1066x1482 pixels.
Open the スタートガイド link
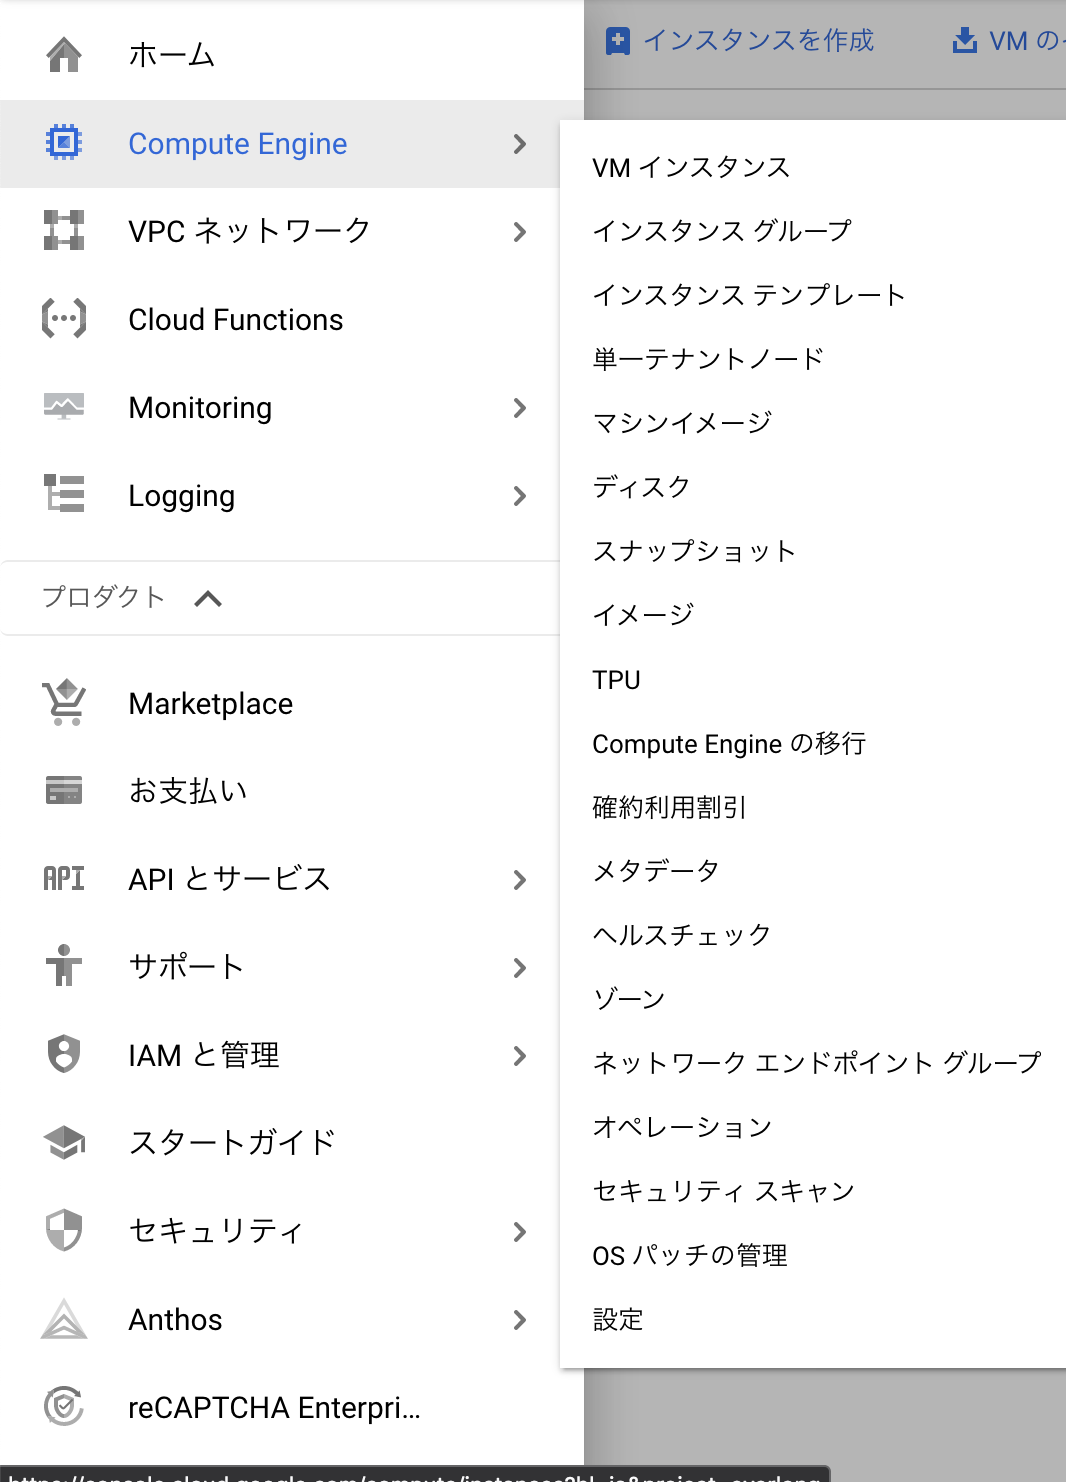(x=232, y=1142)
